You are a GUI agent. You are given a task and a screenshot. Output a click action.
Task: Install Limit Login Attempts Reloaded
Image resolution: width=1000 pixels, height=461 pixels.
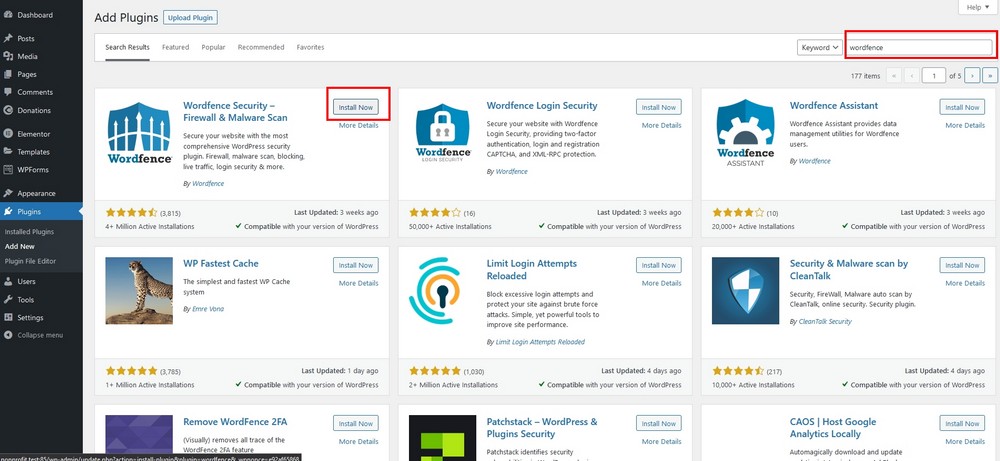(659, 265)
